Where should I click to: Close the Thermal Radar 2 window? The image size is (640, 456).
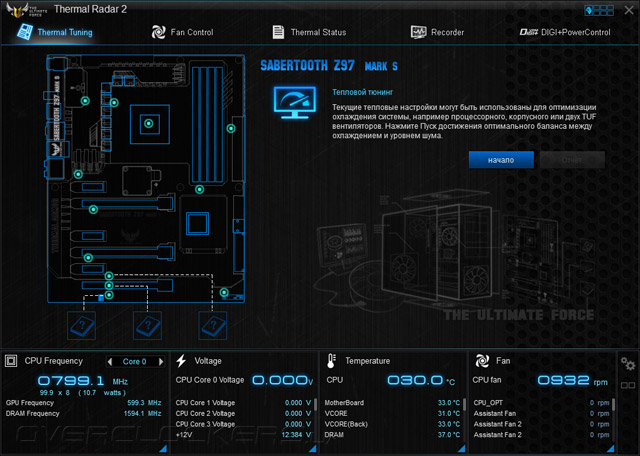(629, 10)
